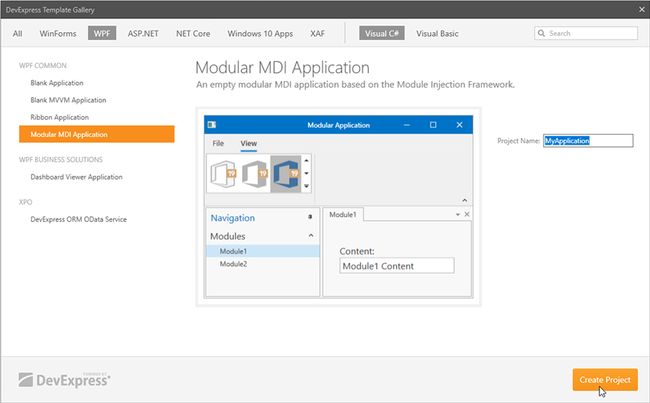
Task: Click the template Search field
Action: (x=586, y=33)
